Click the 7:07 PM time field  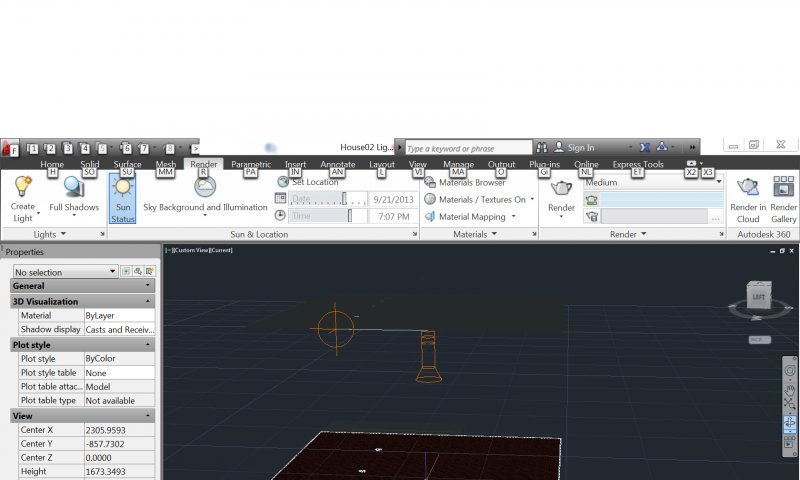coord(393,216)
